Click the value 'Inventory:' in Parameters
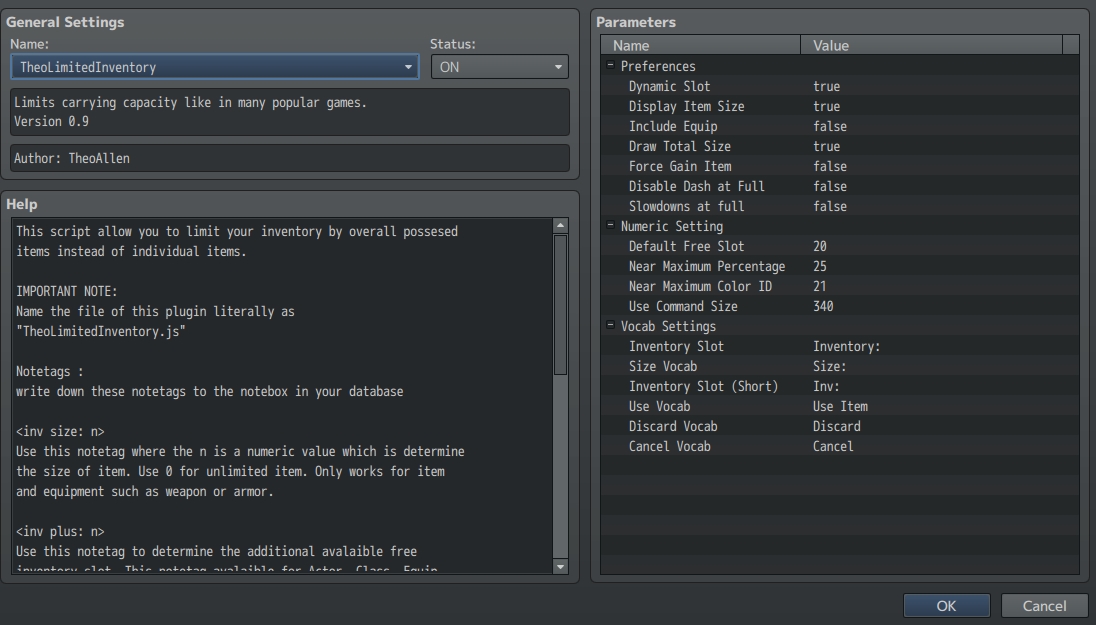 coord(846,346)
